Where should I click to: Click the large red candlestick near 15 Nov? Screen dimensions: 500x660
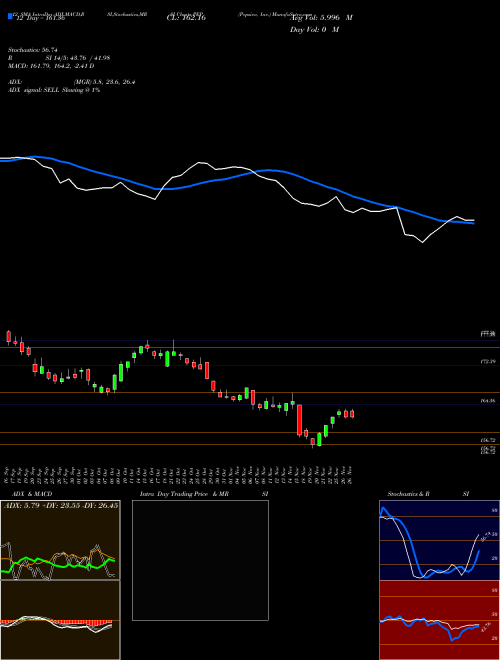[x=299, y=420]
